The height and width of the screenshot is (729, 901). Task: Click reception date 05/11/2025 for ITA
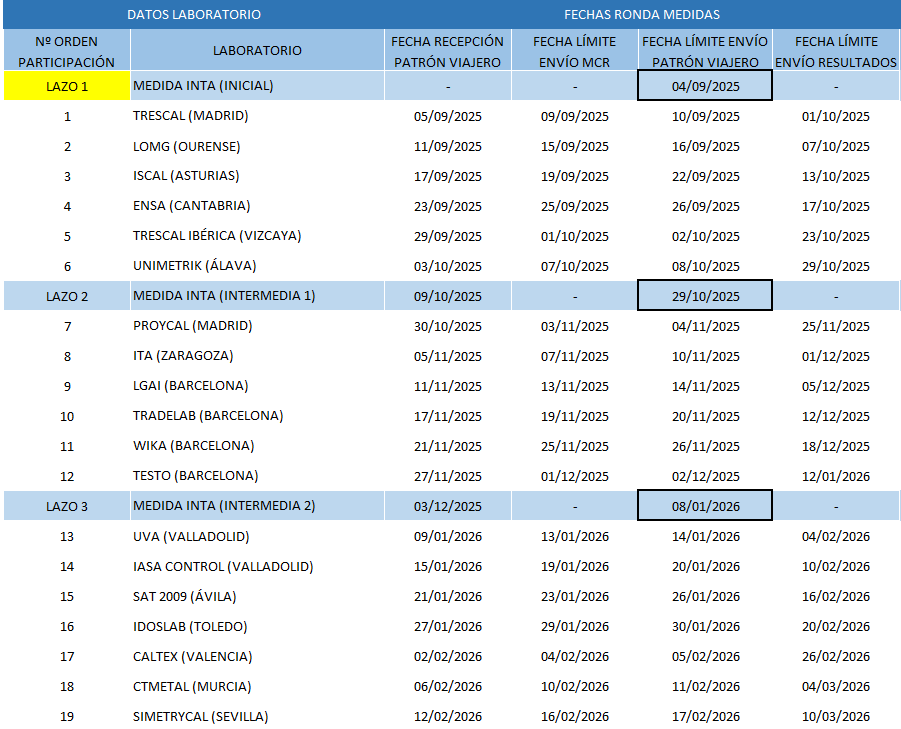pos(448,356)
